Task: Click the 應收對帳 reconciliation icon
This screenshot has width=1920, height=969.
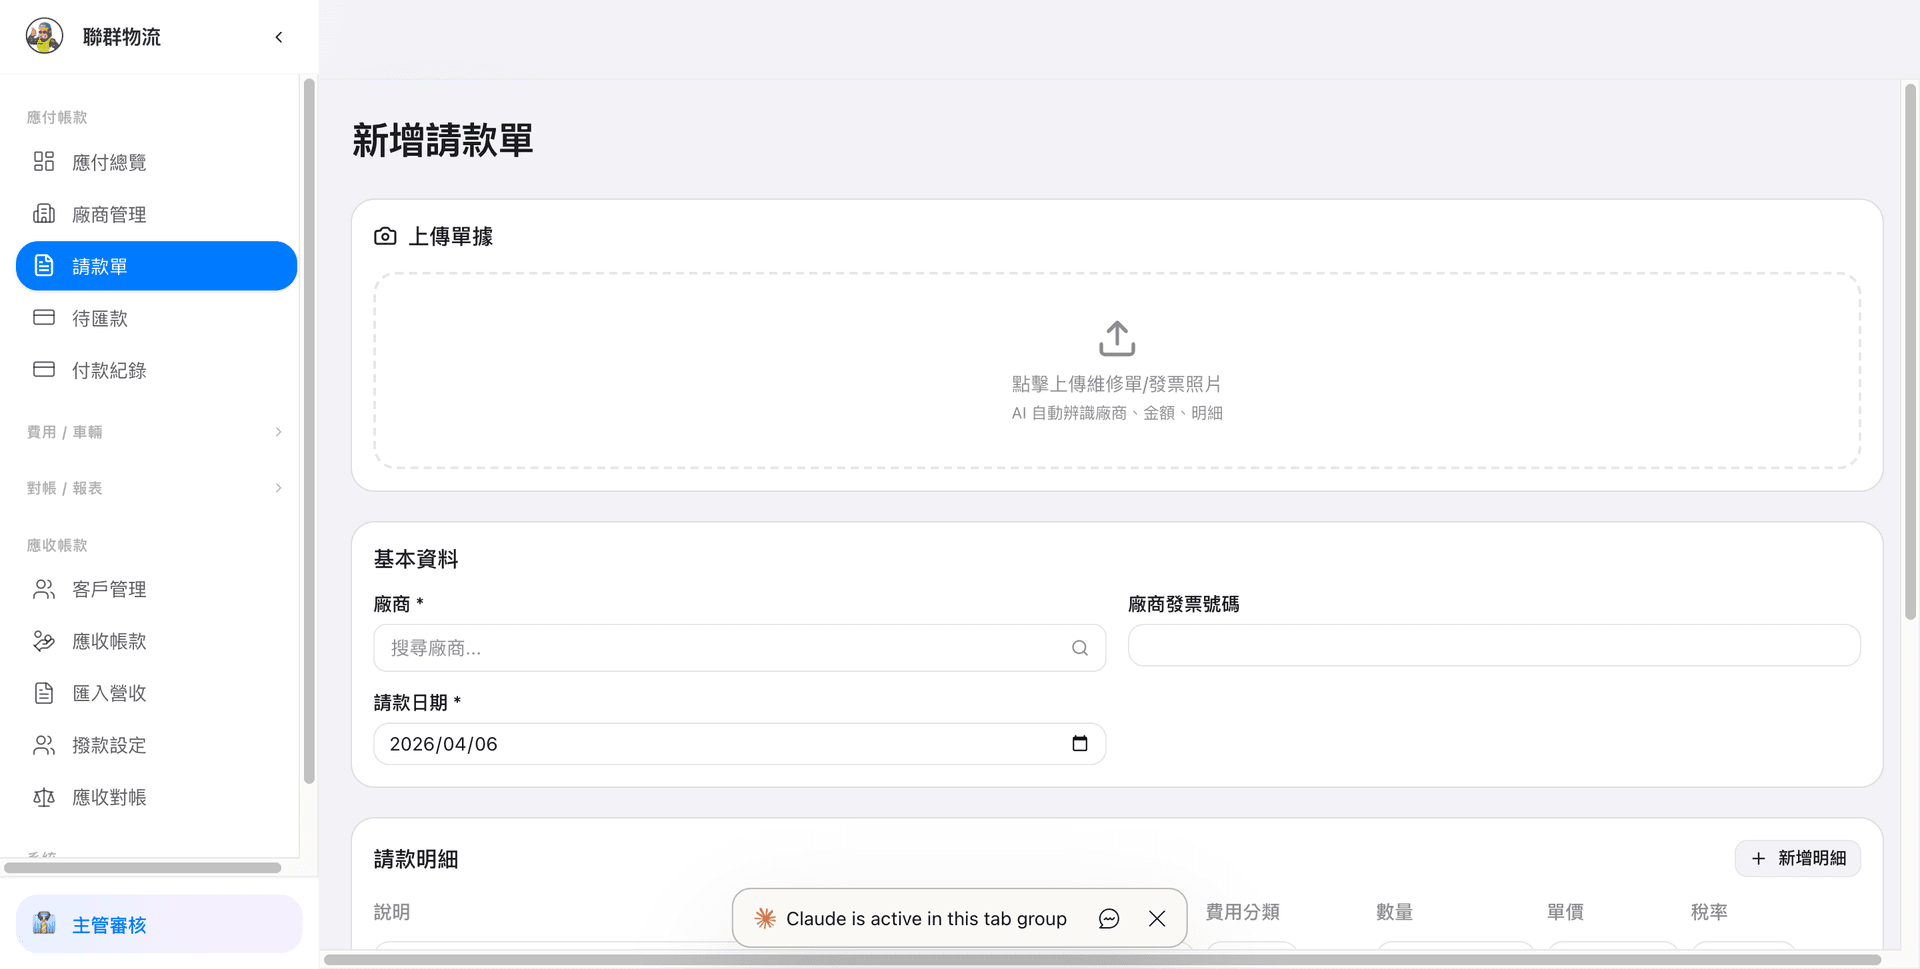Action: click(x=43, y=797)
